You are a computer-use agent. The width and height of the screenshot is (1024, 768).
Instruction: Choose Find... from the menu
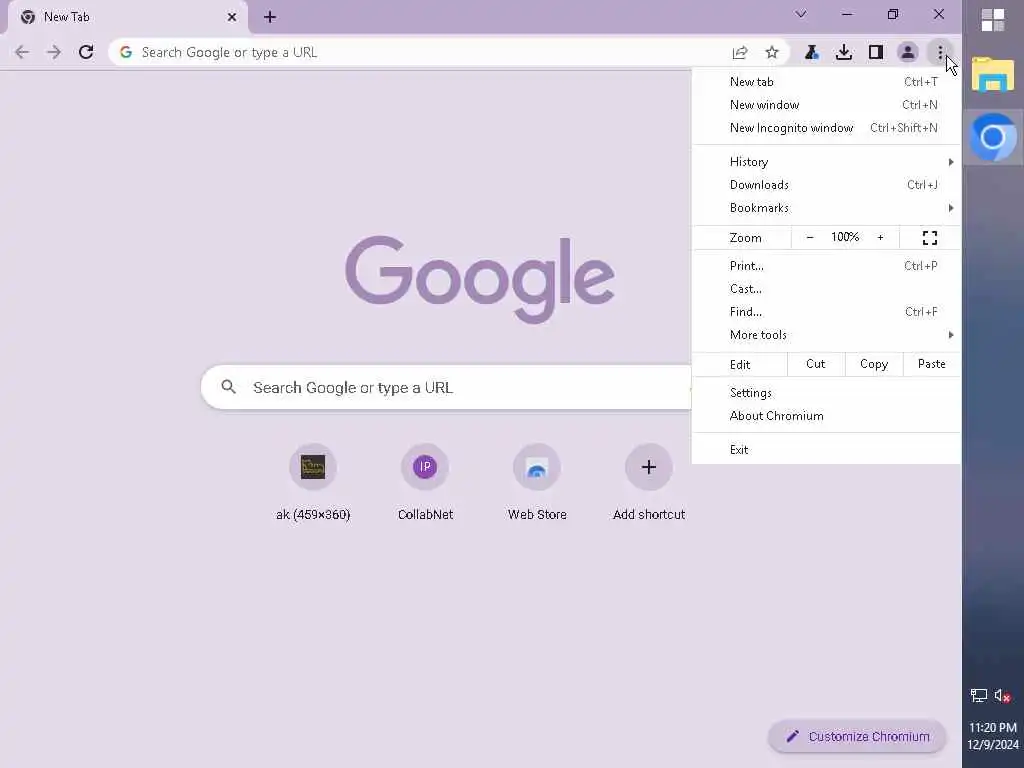click(x=826, y=312)
